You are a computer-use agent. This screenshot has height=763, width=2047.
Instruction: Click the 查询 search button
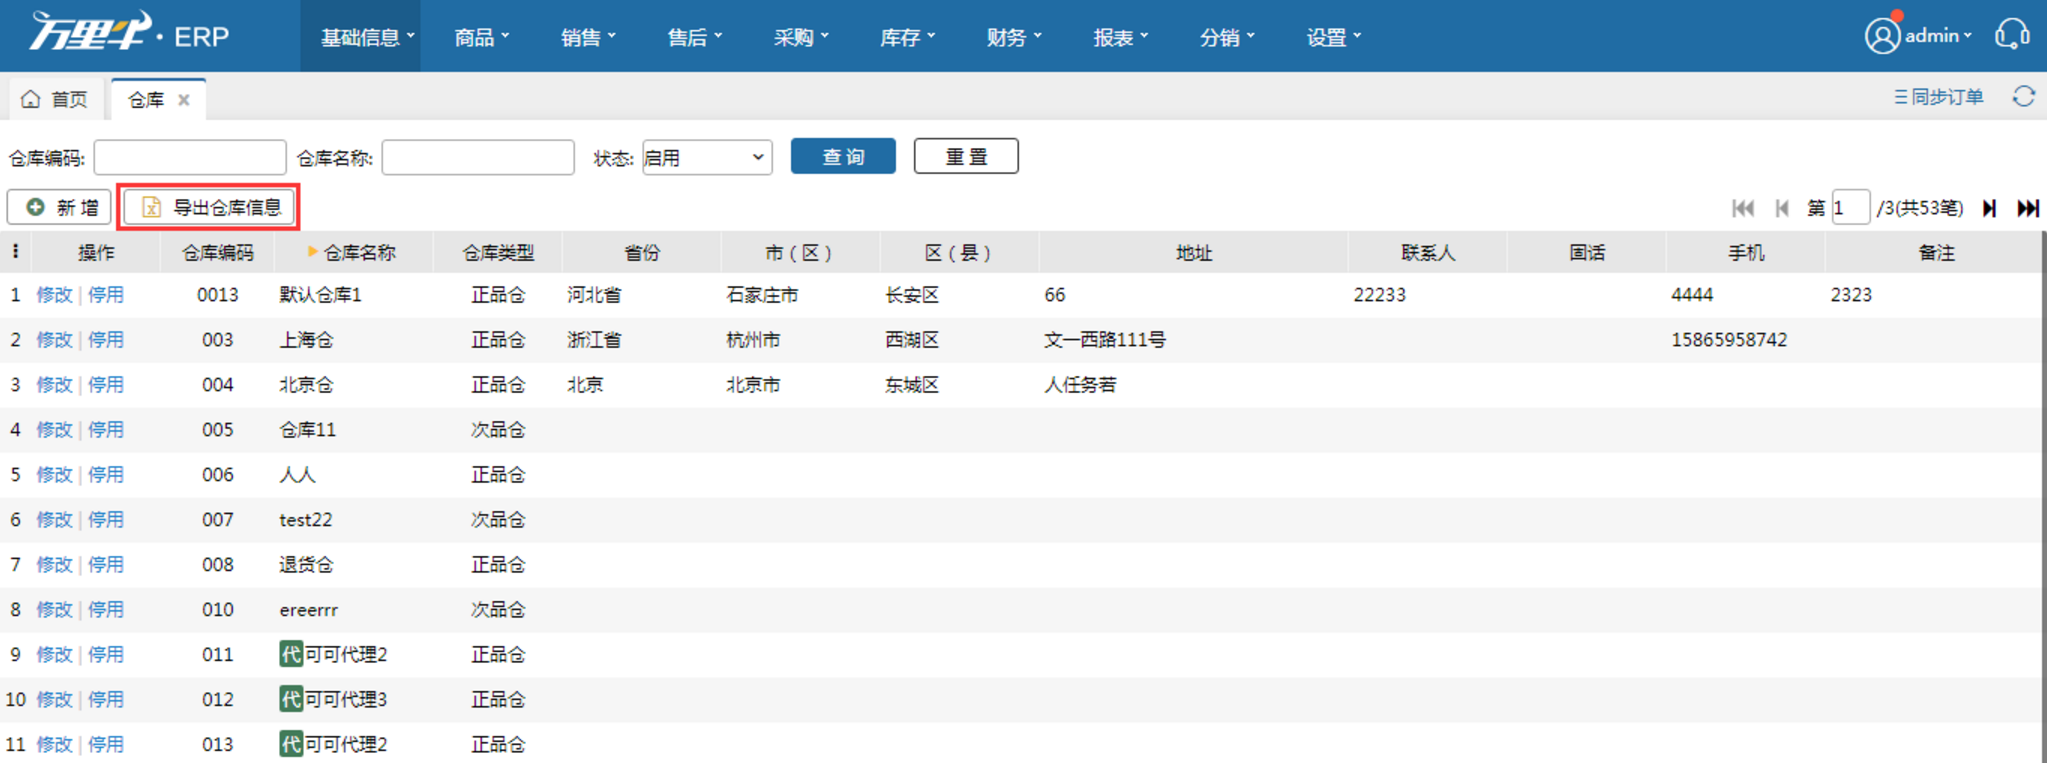(843, 156)
